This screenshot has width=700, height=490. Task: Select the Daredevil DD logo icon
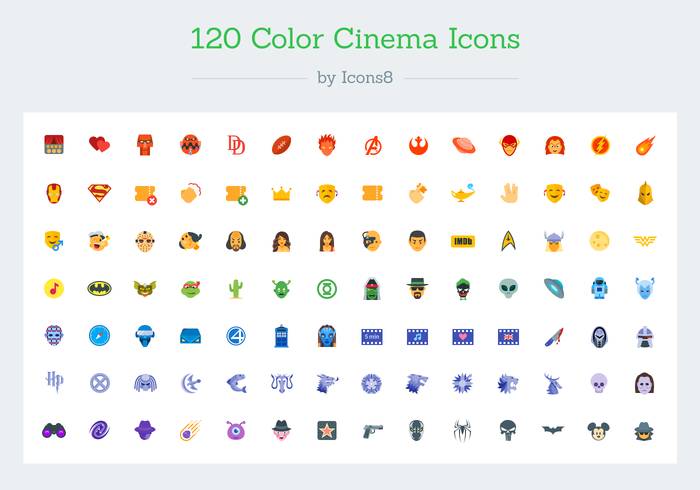236,145
